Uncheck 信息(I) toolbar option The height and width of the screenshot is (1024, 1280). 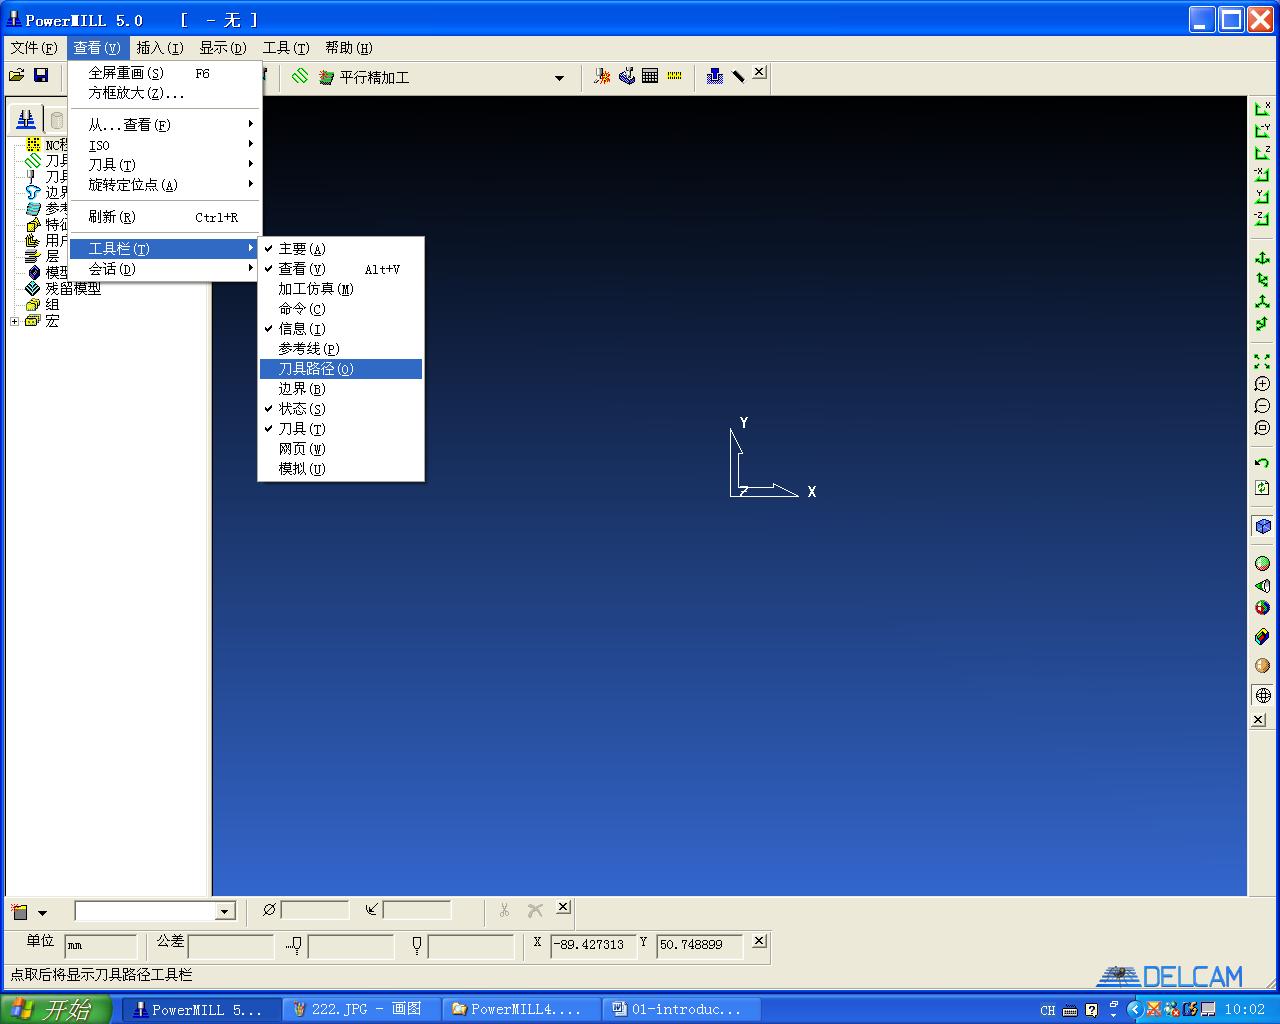(x=341, y=329)
